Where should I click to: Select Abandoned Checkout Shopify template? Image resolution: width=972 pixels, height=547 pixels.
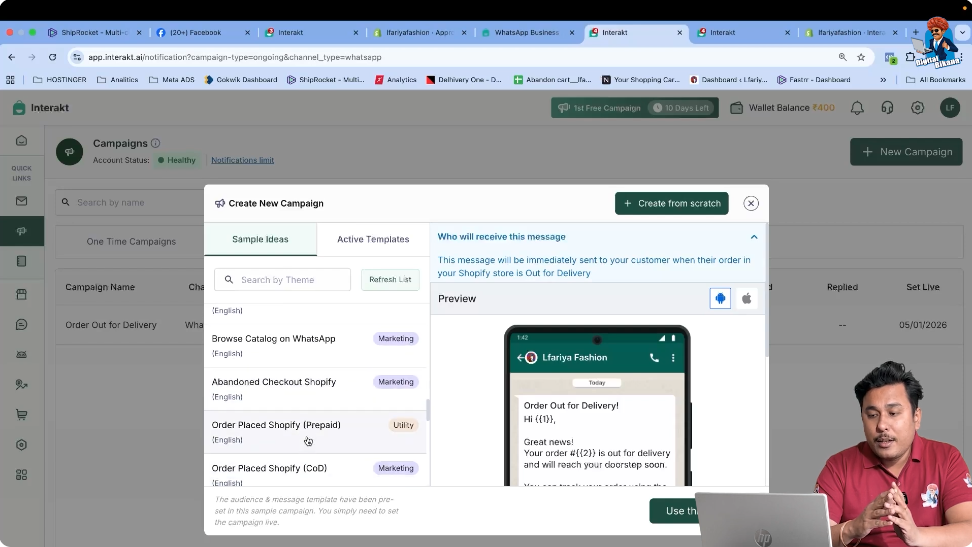coord(315,389)
